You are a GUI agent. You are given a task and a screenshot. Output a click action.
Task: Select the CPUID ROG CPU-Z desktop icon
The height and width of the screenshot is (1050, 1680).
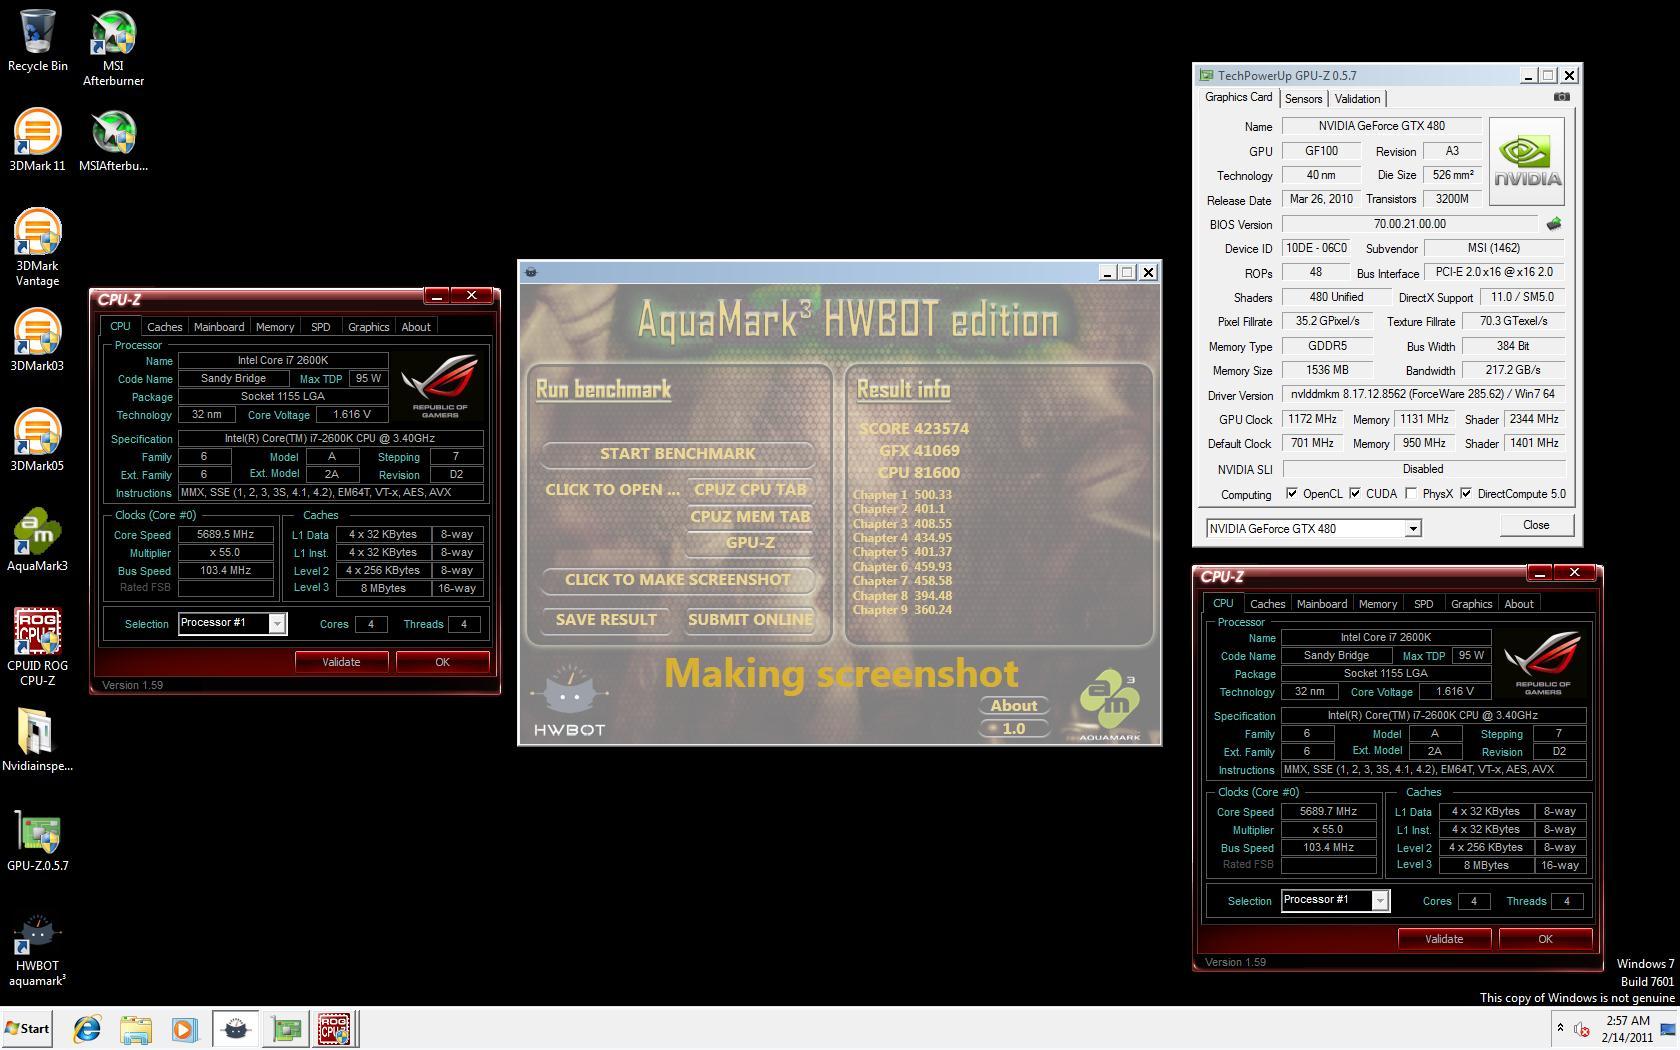[x=37, y=647]
